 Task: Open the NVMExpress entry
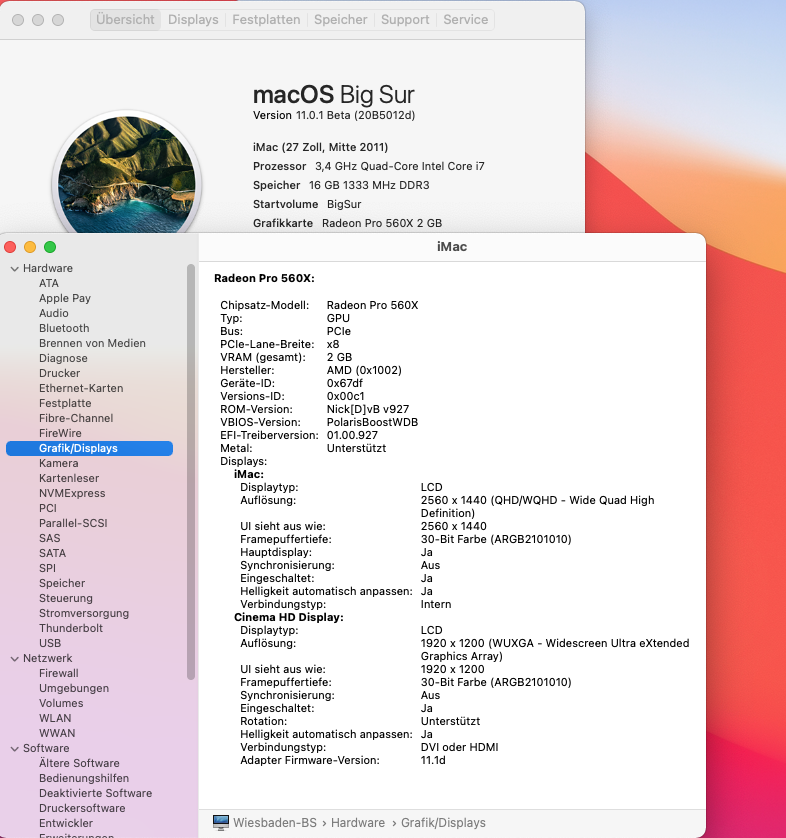72,493
